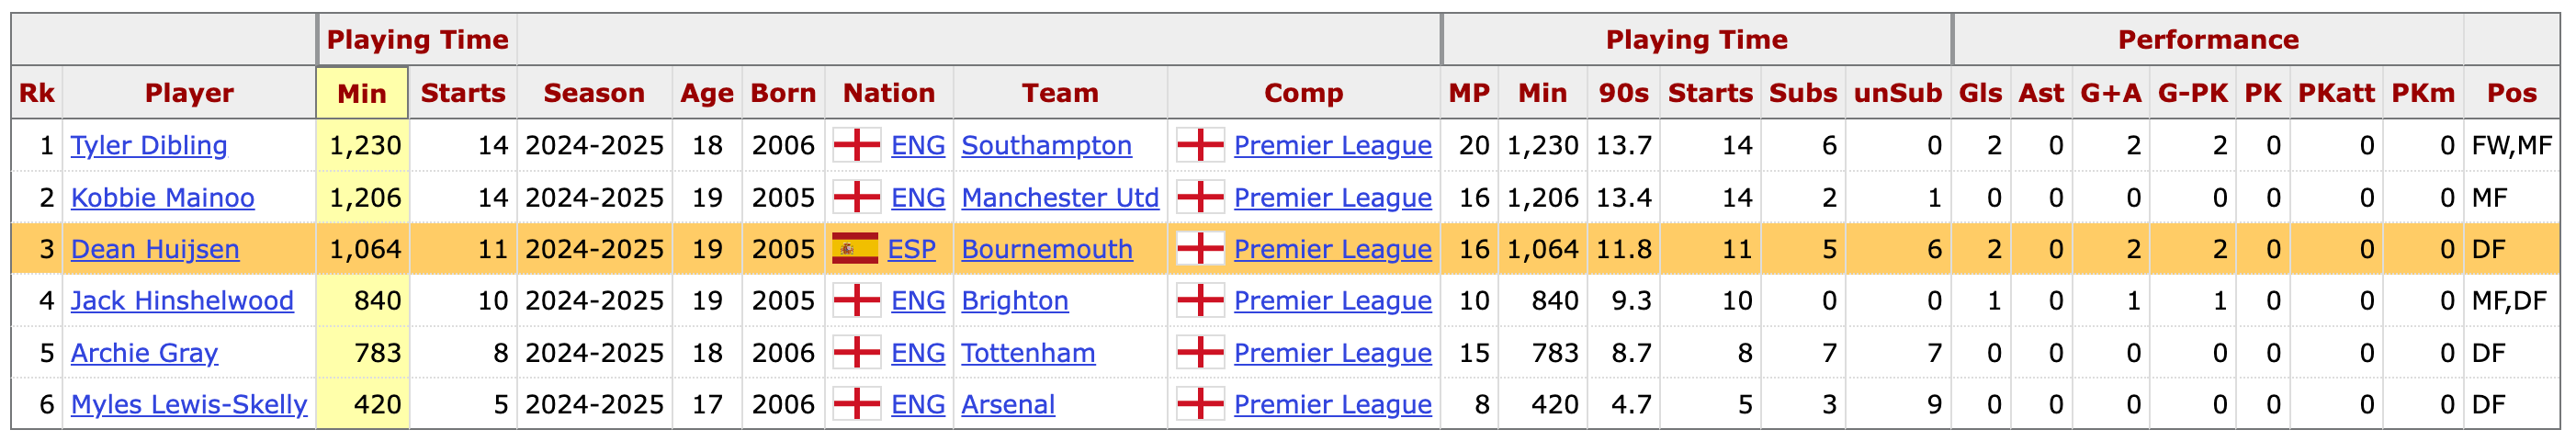Sort by the Gls performance column
Image resolution: width=2576 pixels, height=441 pixels.
(1980, 93)
